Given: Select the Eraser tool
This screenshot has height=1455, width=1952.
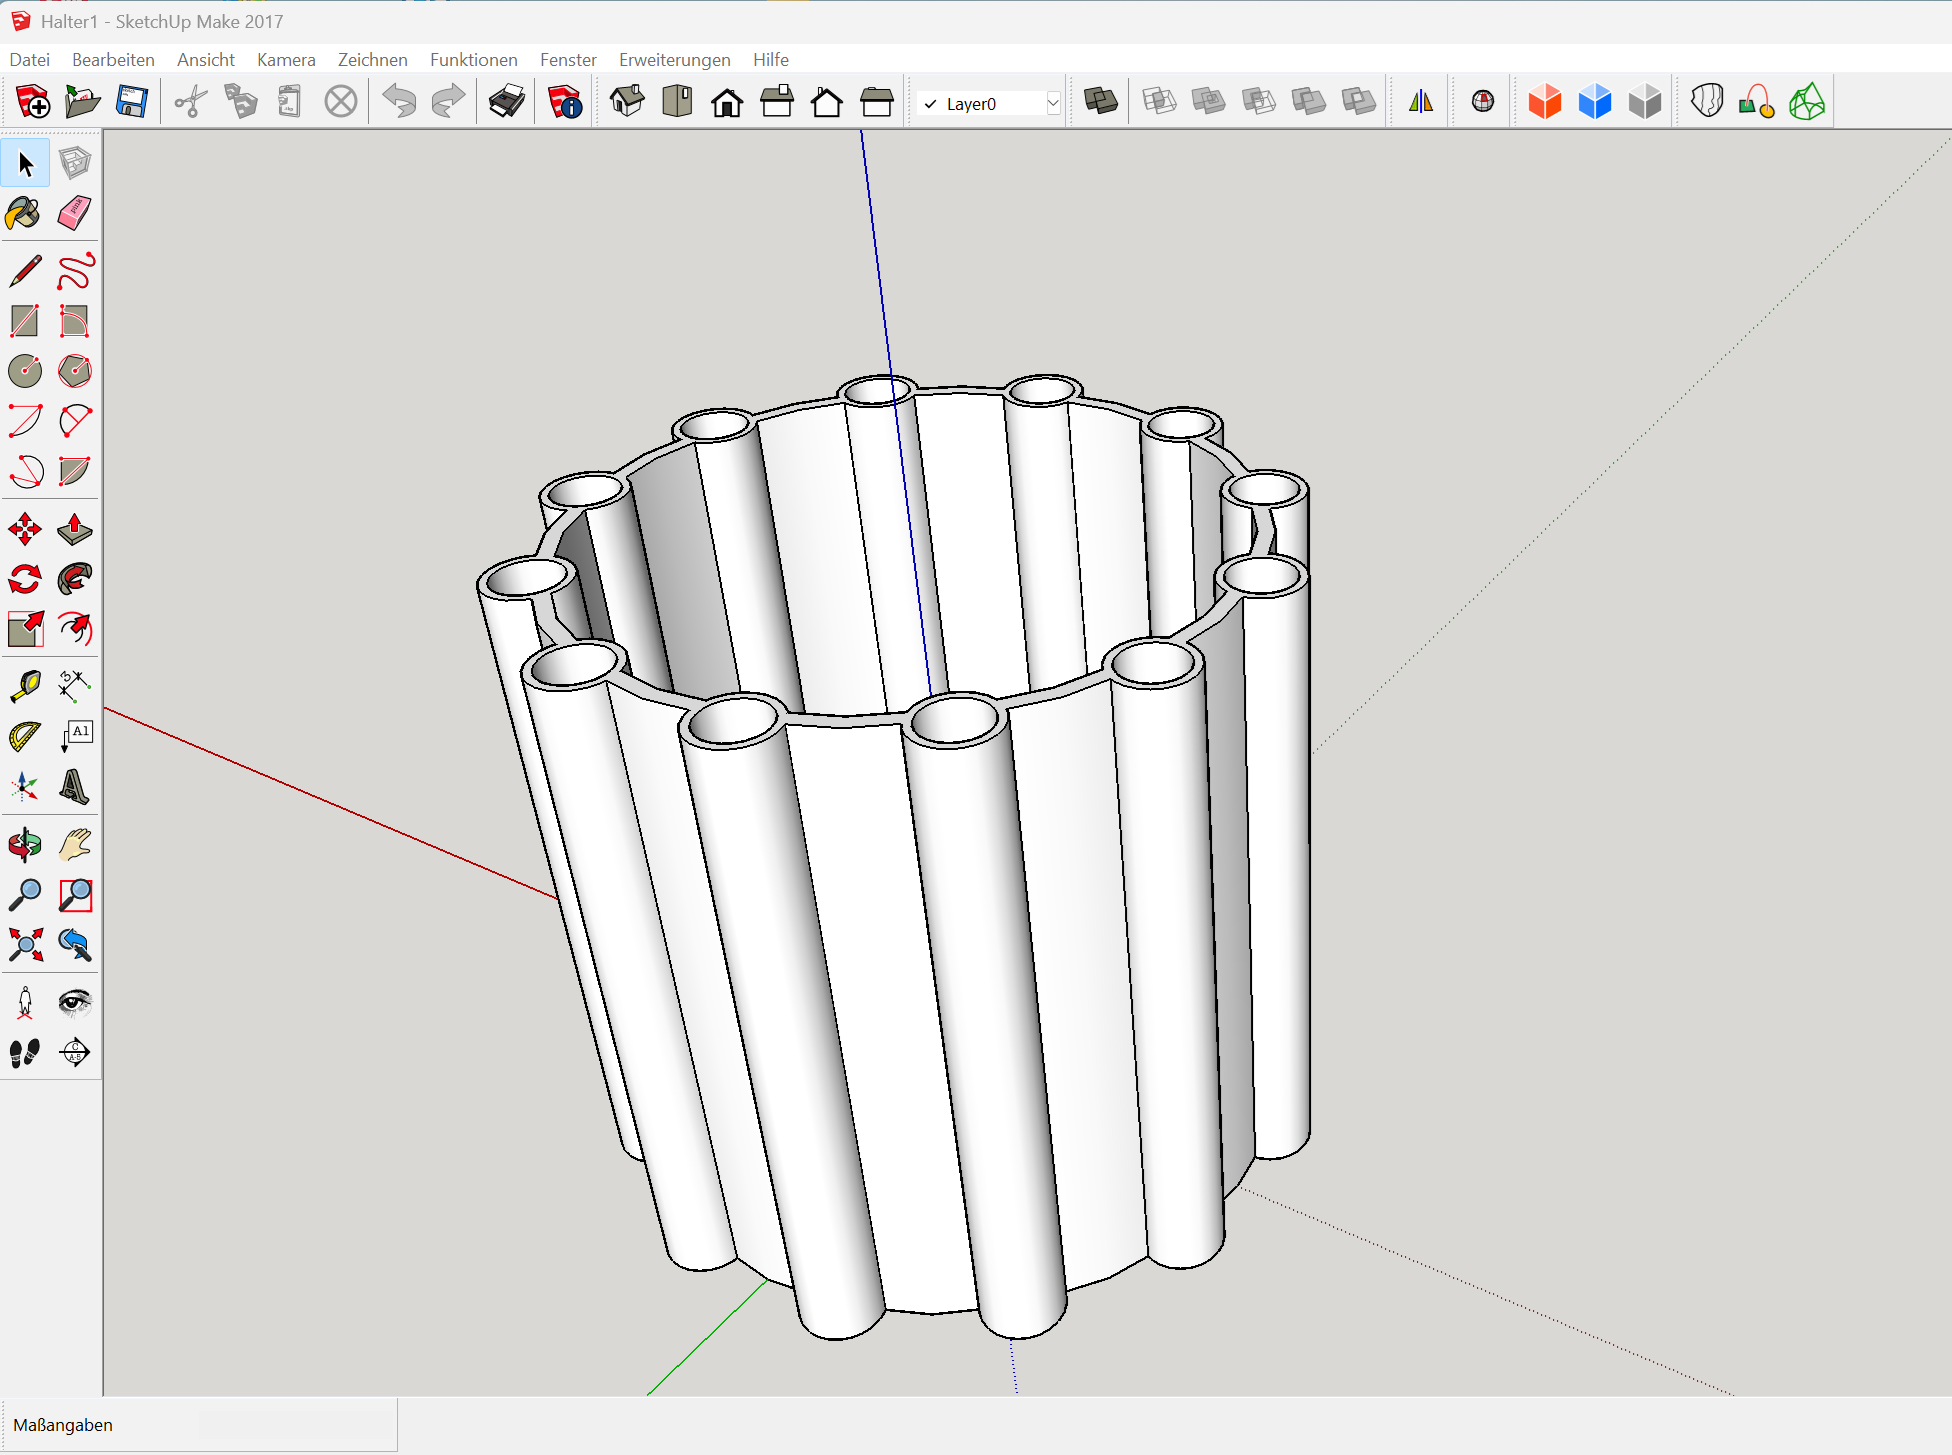Looking at the screenshot, I should [x=75, y=213].
